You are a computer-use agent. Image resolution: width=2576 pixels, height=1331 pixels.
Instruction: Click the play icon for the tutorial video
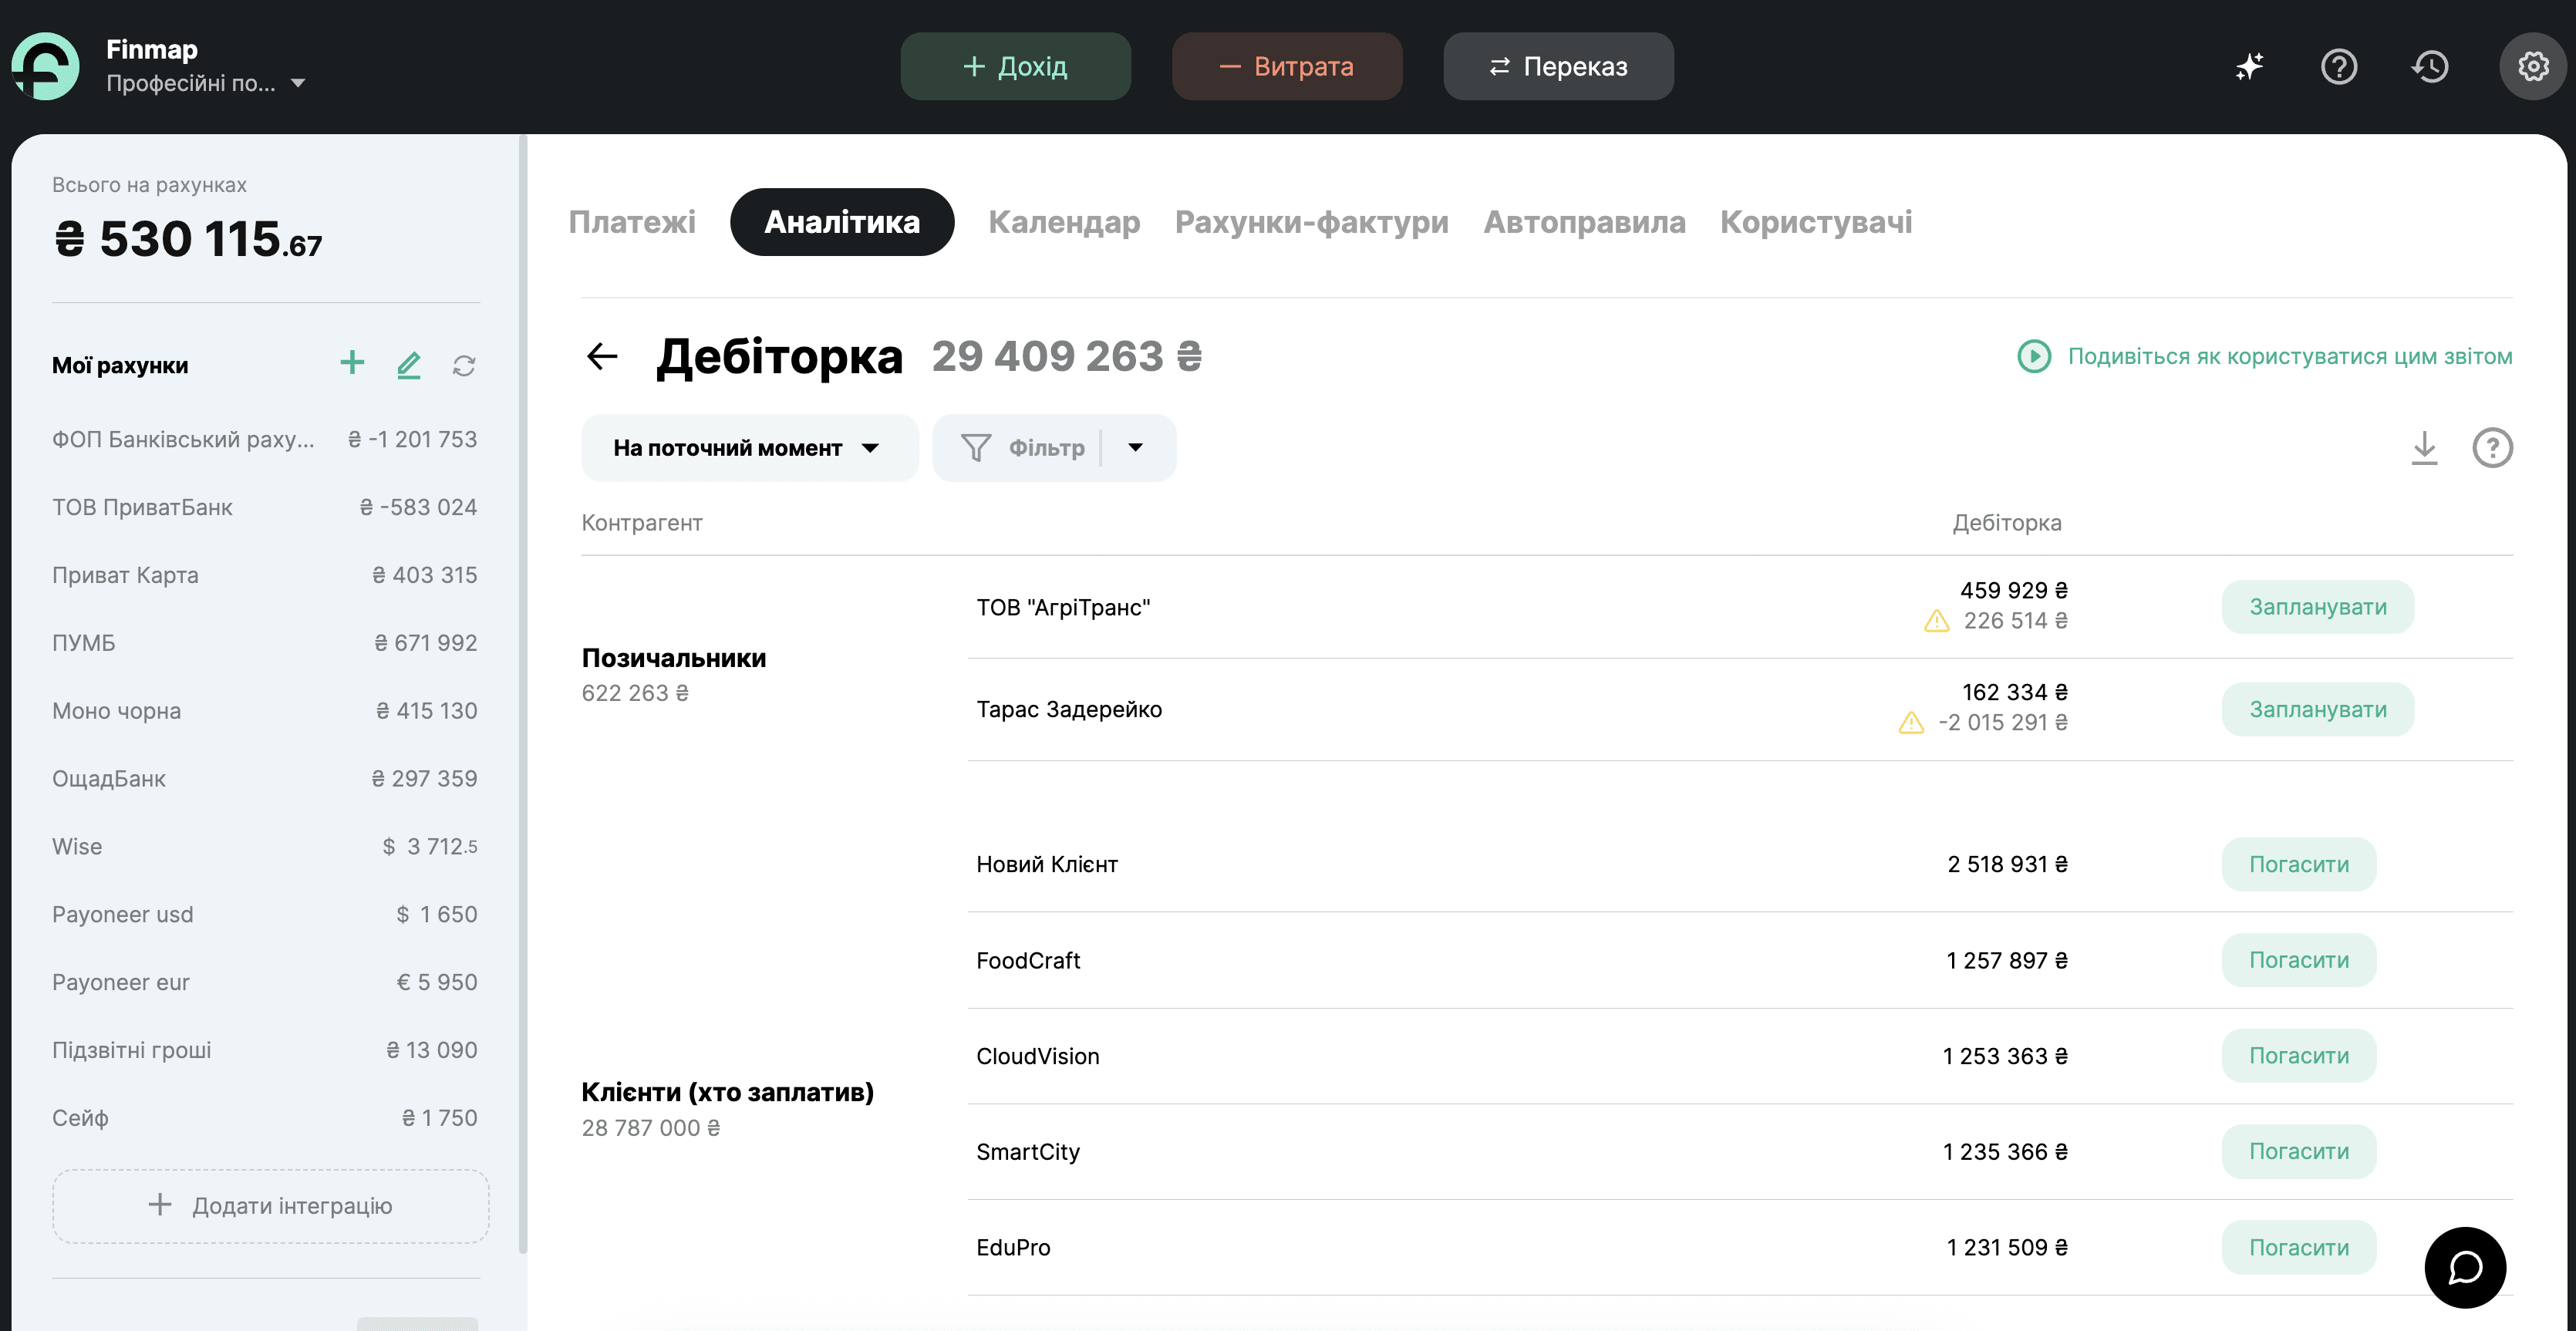click(x=2034, y=356)
